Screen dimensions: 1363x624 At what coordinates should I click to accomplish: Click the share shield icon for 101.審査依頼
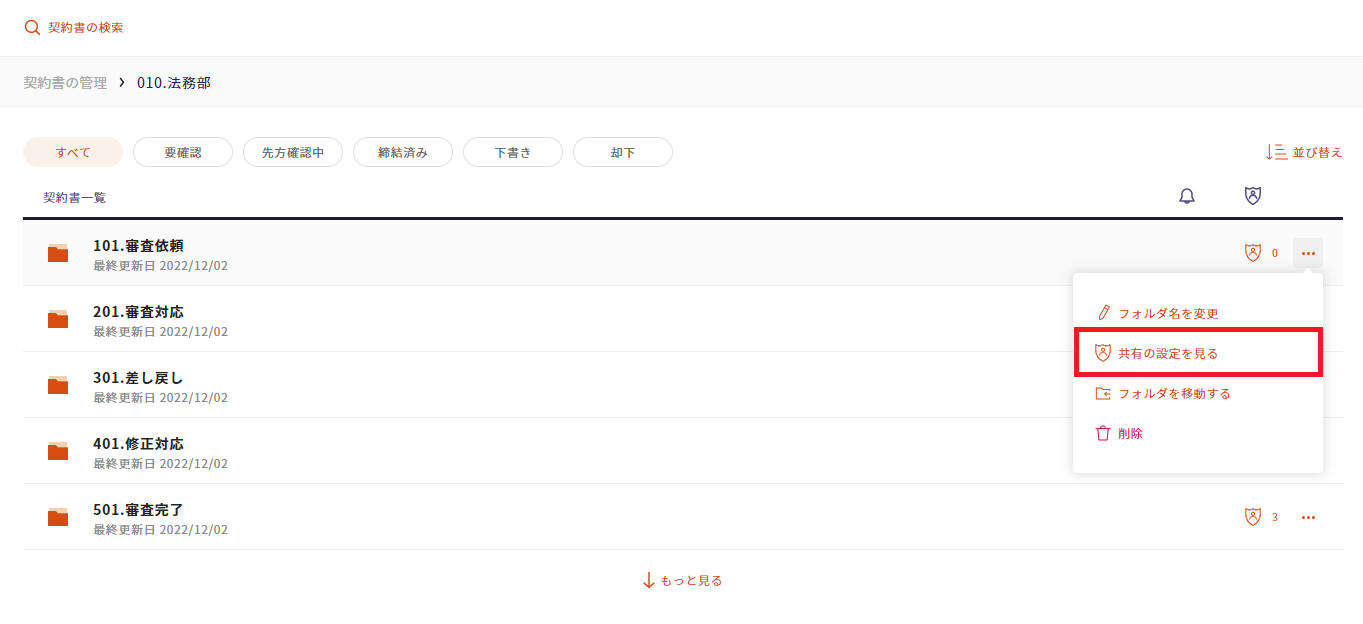(x=1253, y=253)
